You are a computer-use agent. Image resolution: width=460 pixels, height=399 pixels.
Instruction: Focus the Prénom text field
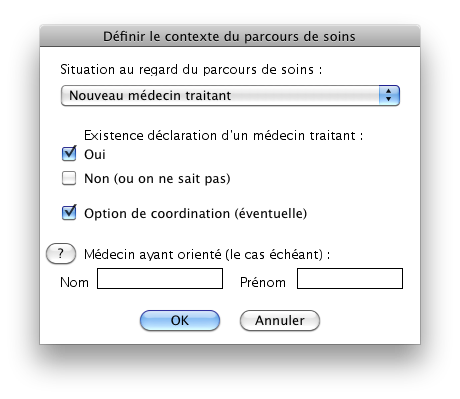pos(350,279)
